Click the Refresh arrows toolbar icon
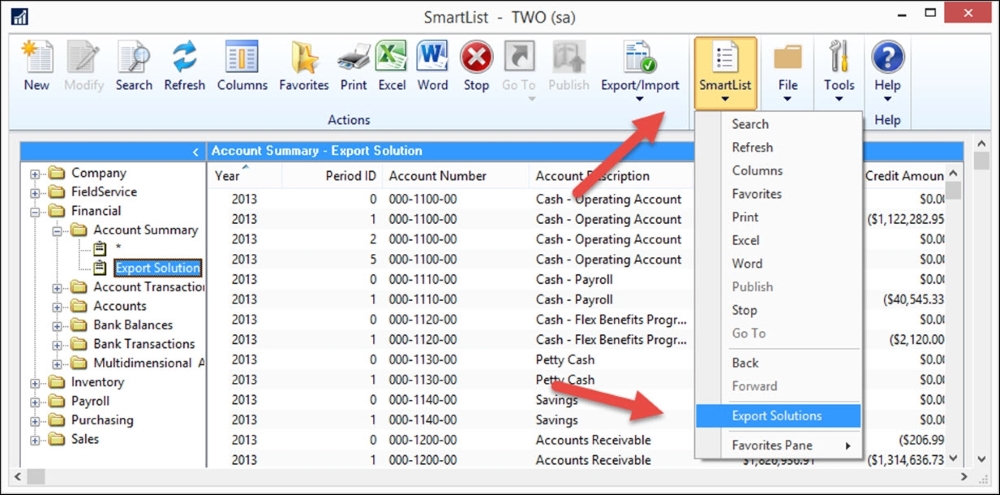 coord(184,57)
